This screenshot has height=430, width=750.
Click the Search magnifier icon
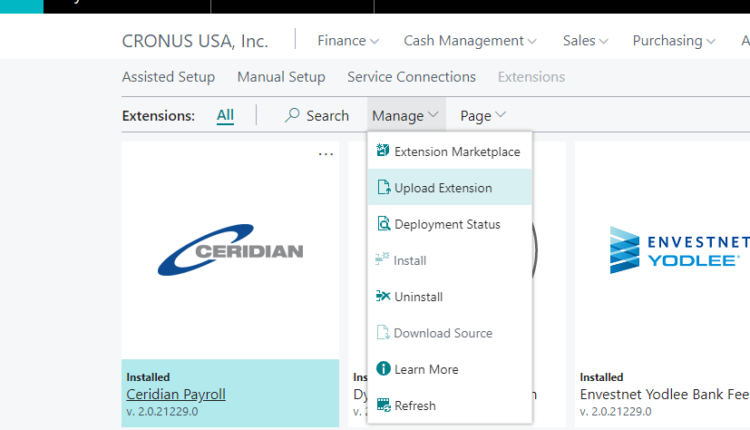[292, 116]
